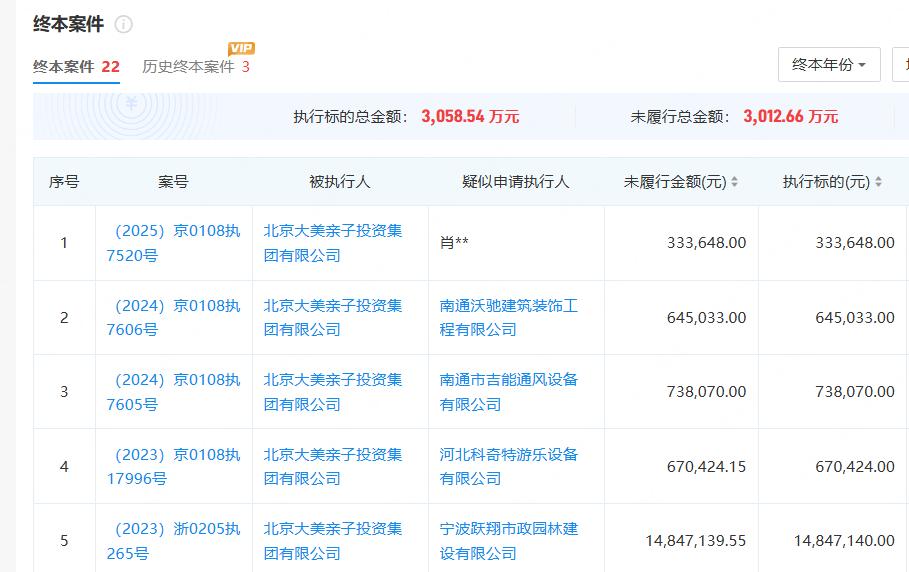Switch to 历史终本案件 tab

pos(196,67)
